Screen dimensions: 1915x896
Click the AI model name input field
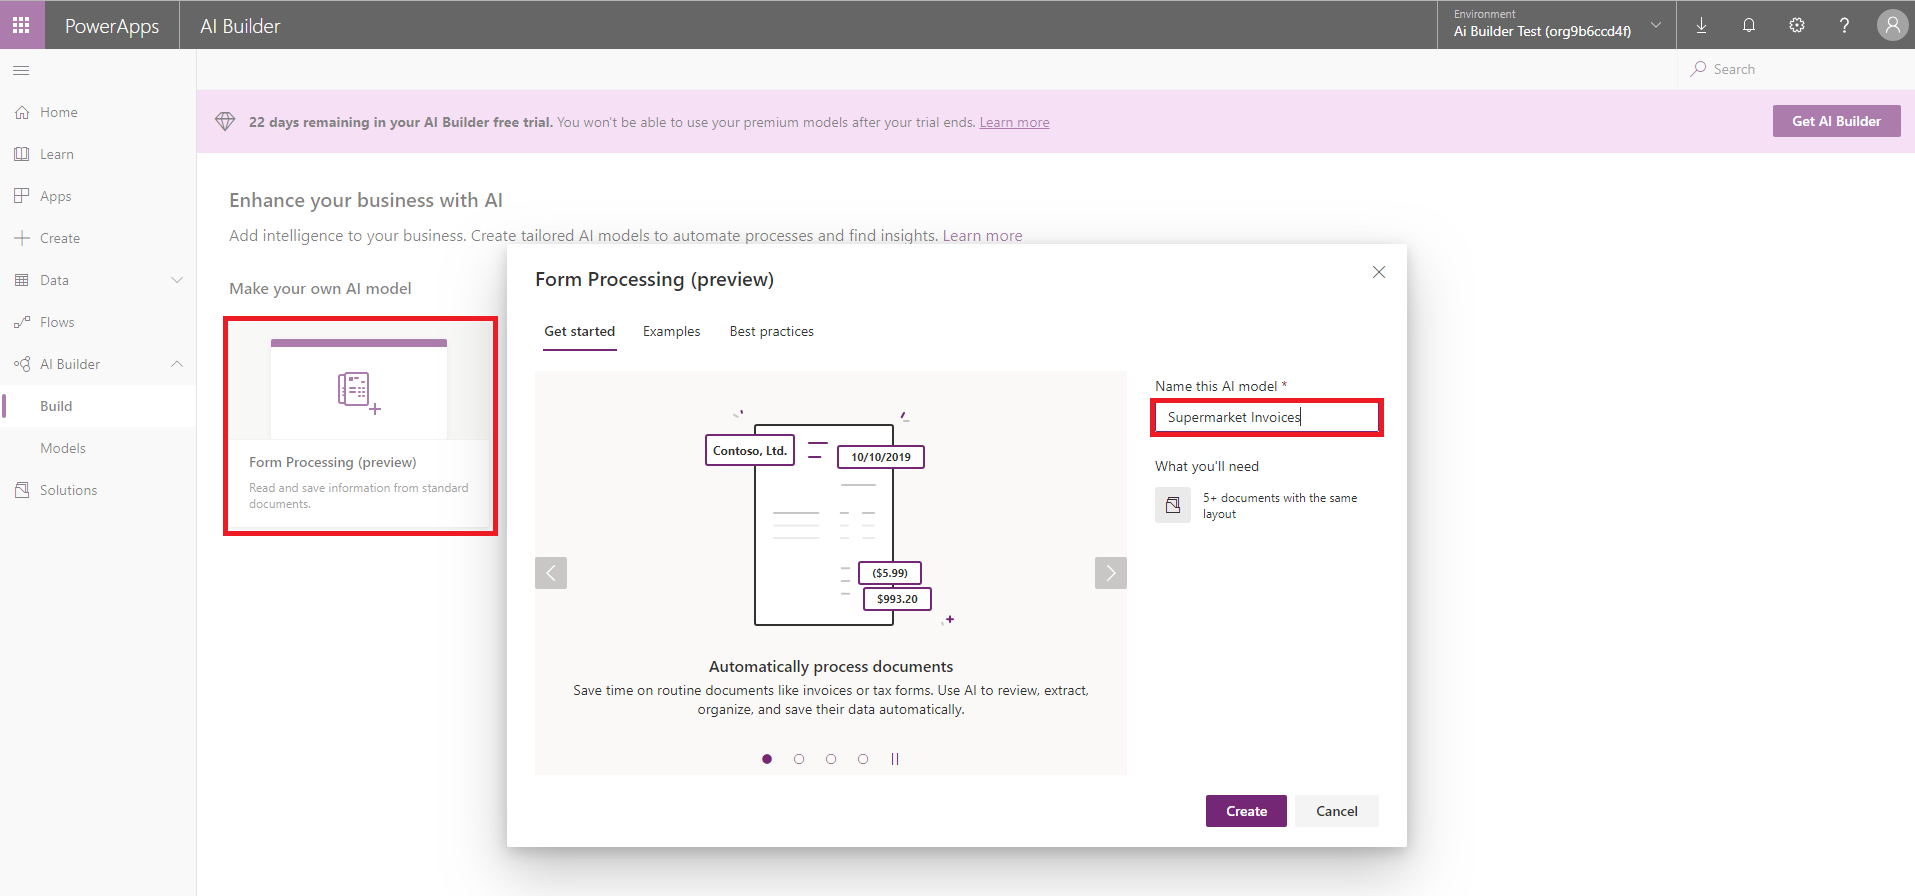[x=1266, y=417]
